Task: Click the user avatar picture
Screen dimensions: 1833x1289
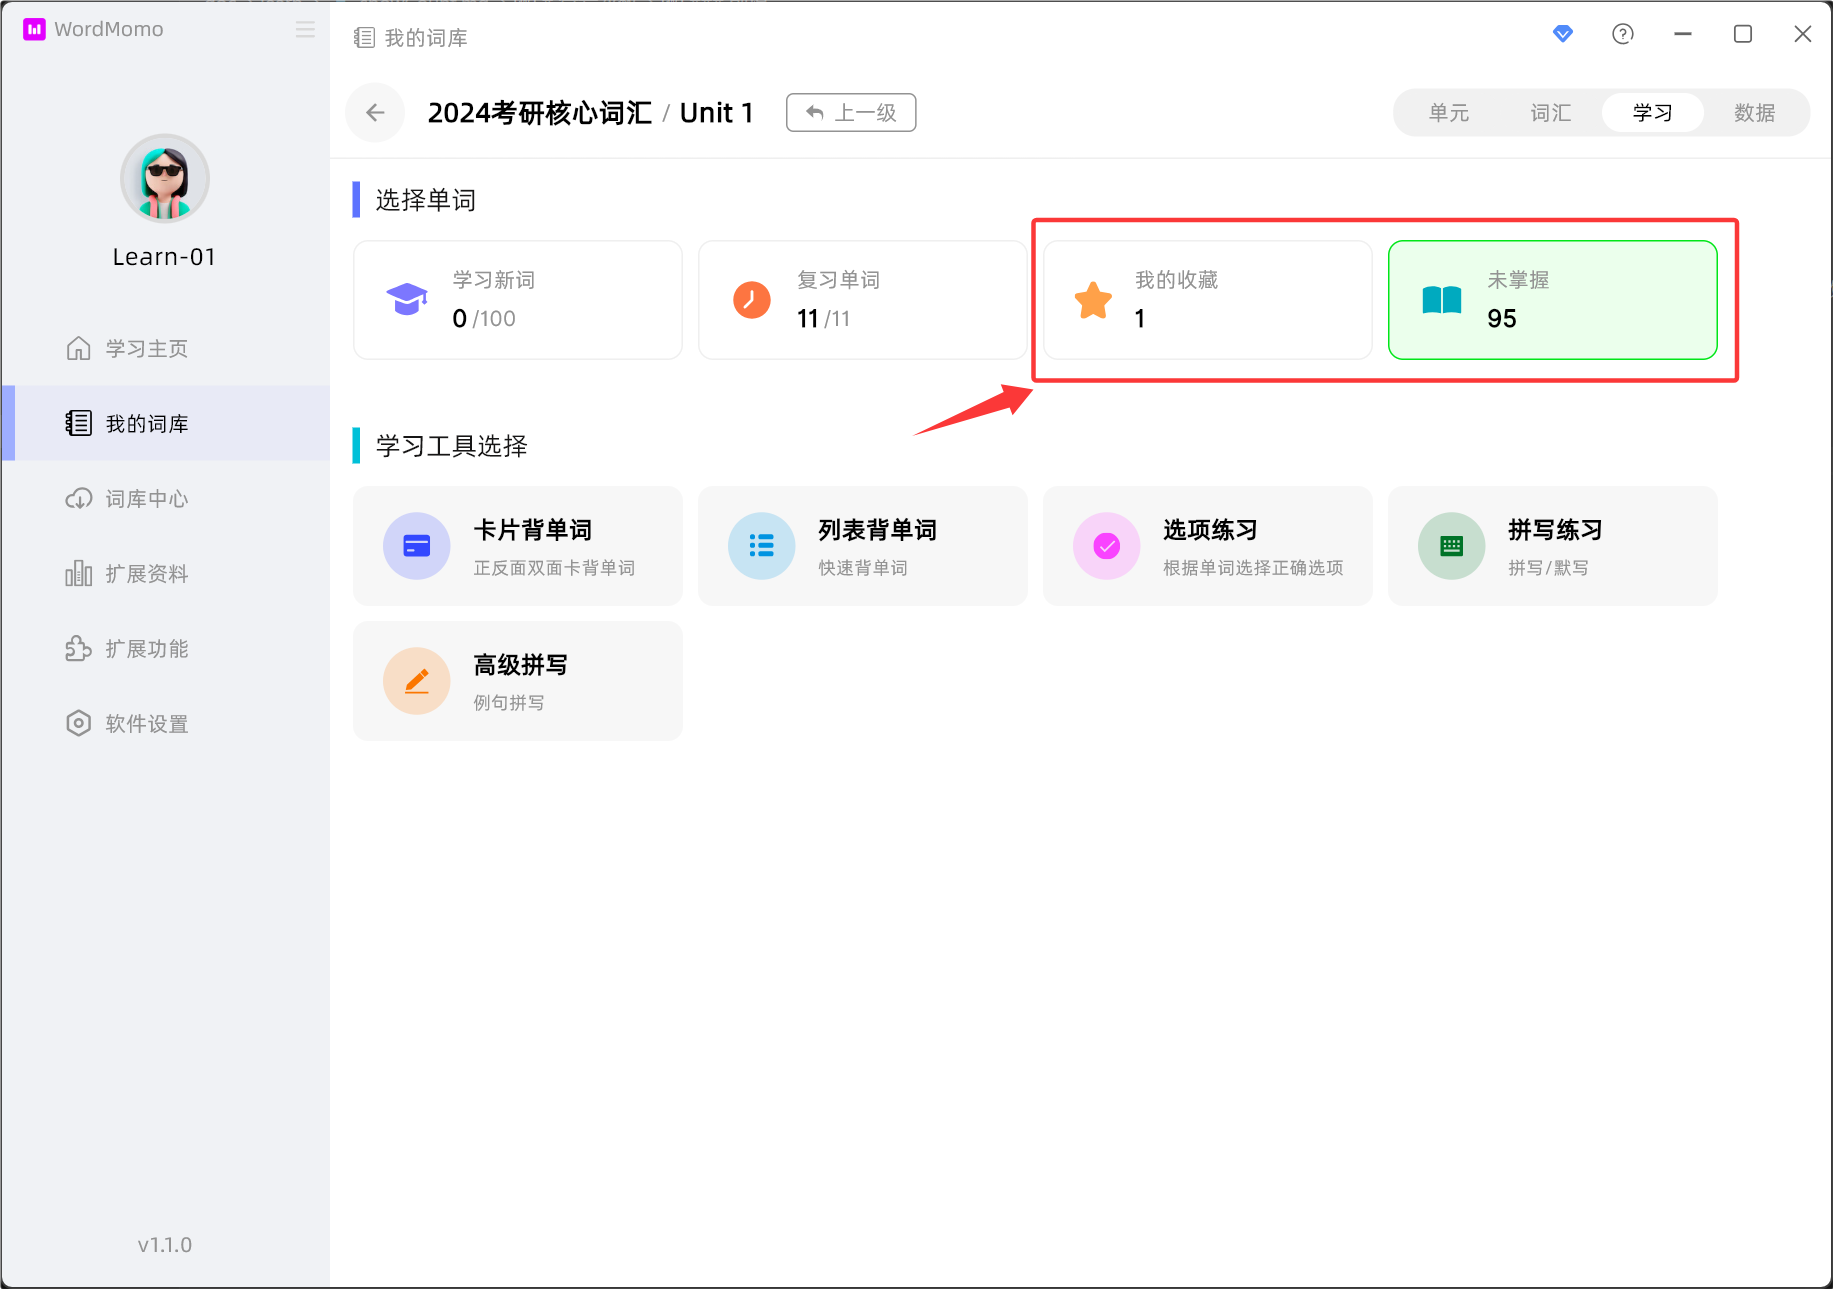Action: click(165, 178)
